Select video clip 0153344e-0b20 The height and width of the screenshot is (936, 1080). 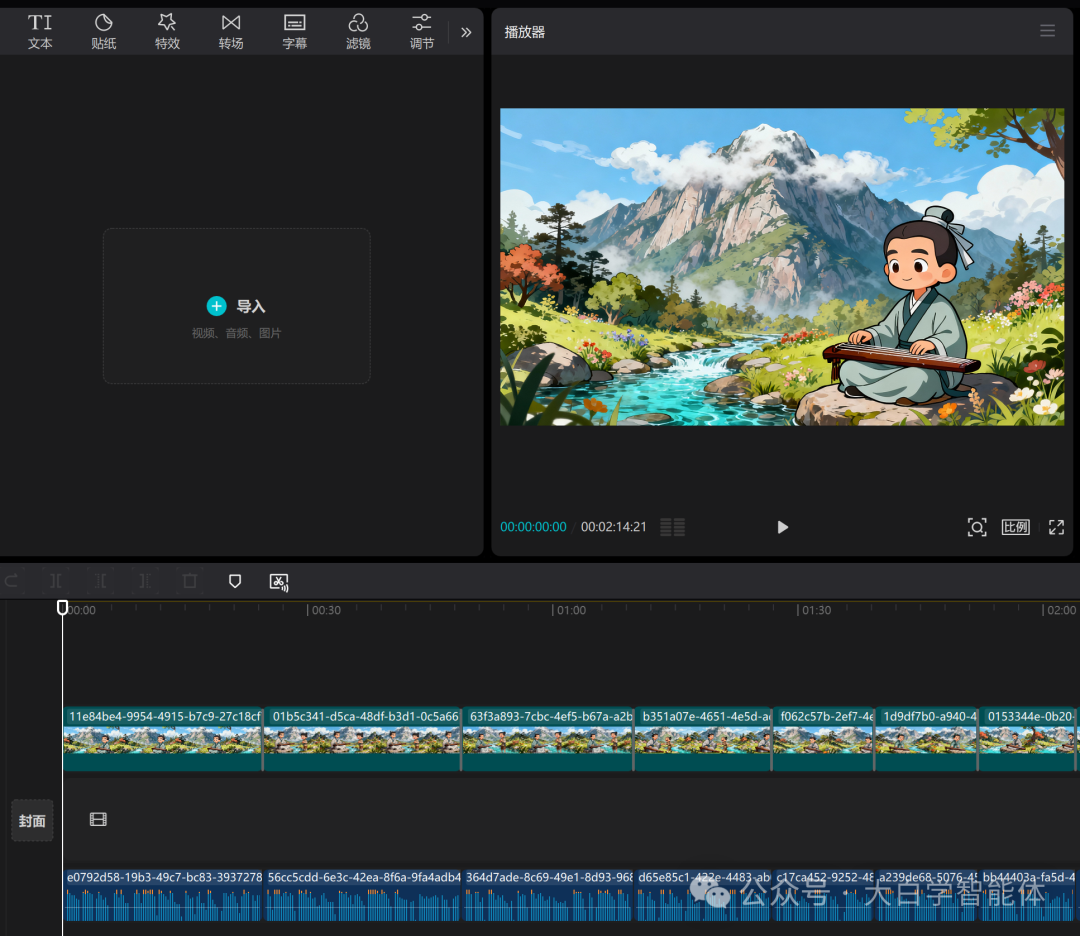coord(1028,739)
